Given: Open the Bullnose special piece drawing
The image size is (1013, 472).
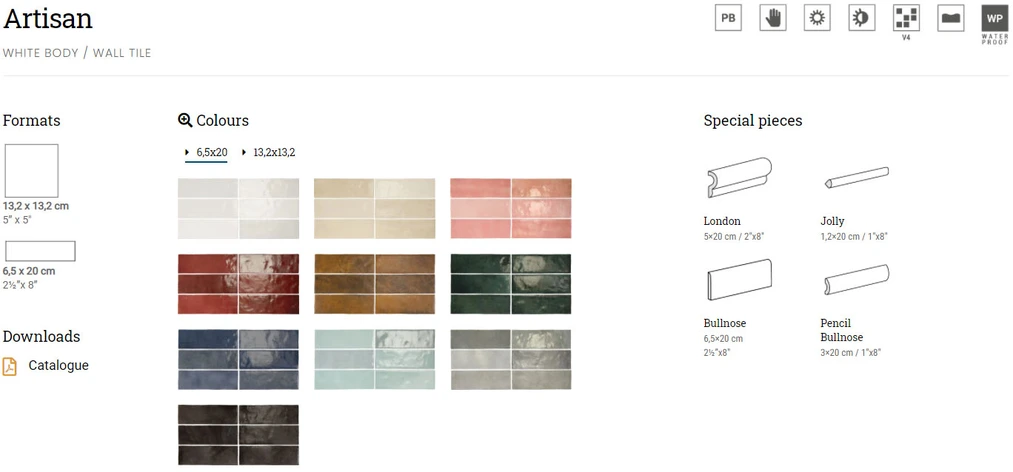Looking at the screenshot, I should pos(740,280).
